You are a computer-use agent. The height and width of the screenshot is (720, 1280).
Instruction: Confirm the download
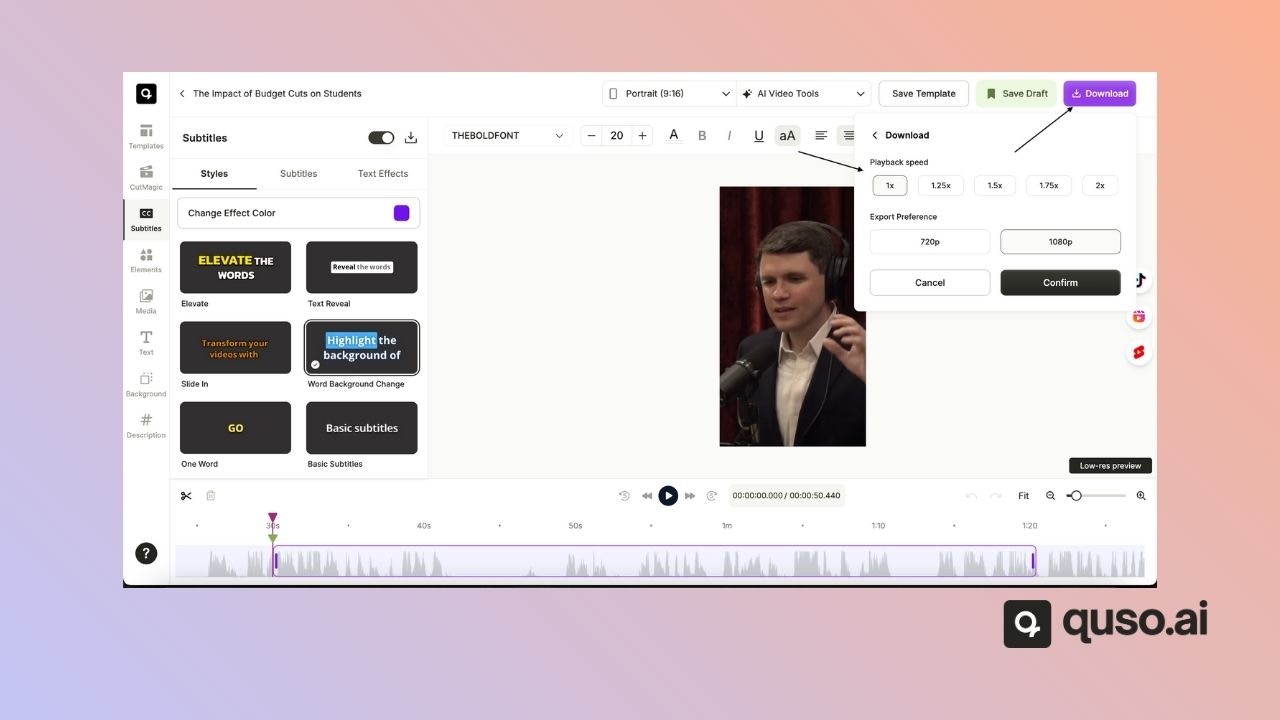tap(1061, 283)
